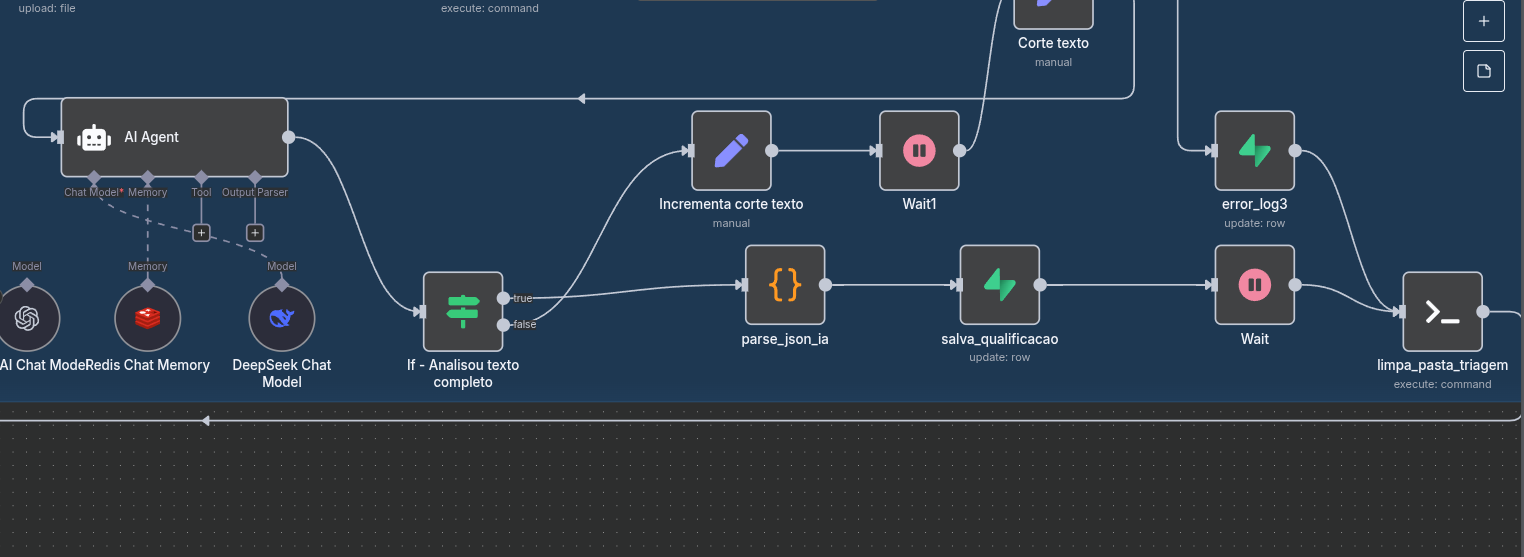Click the AI Agent main output connector
Image resolution: width=1524 pixels, height=557 pixels.
pos(288,137)
